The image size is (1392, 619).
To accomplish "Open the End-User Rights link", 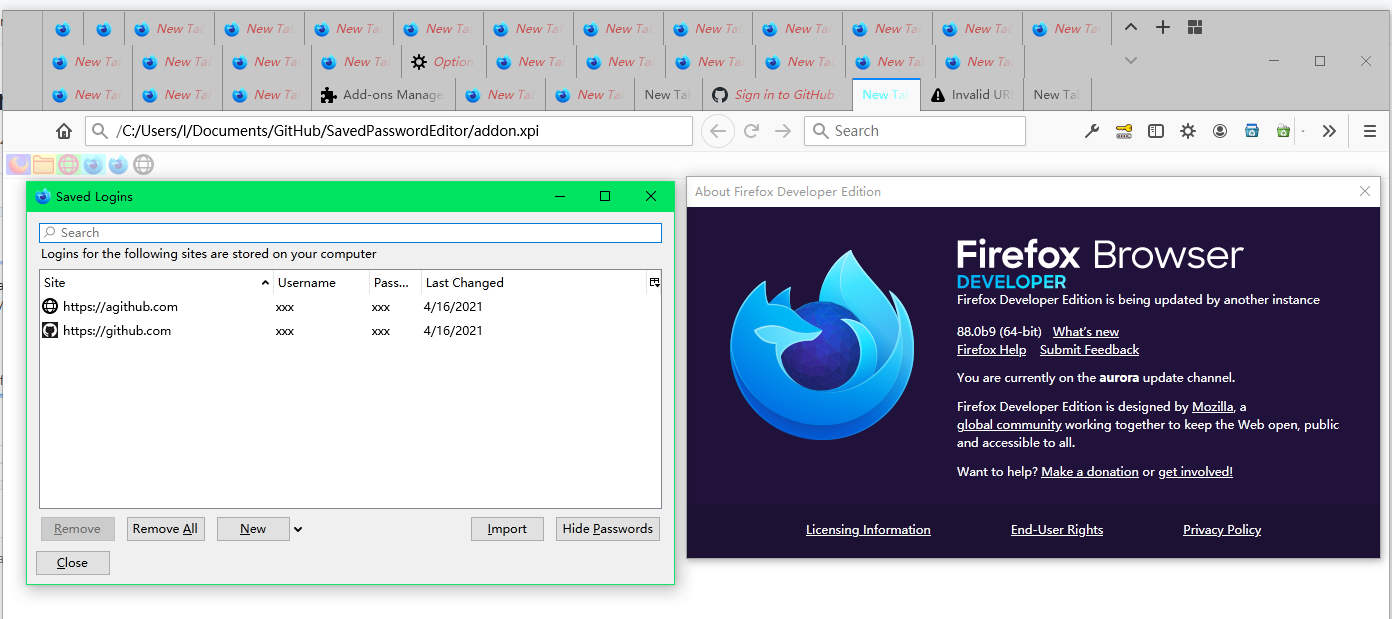I will pos(1057,530).
